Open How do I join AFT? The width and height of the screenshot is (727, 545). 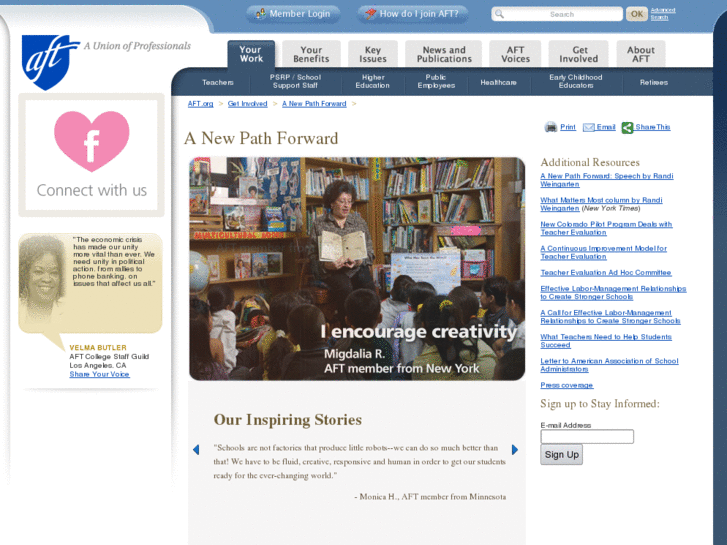(x=412, y=14)
